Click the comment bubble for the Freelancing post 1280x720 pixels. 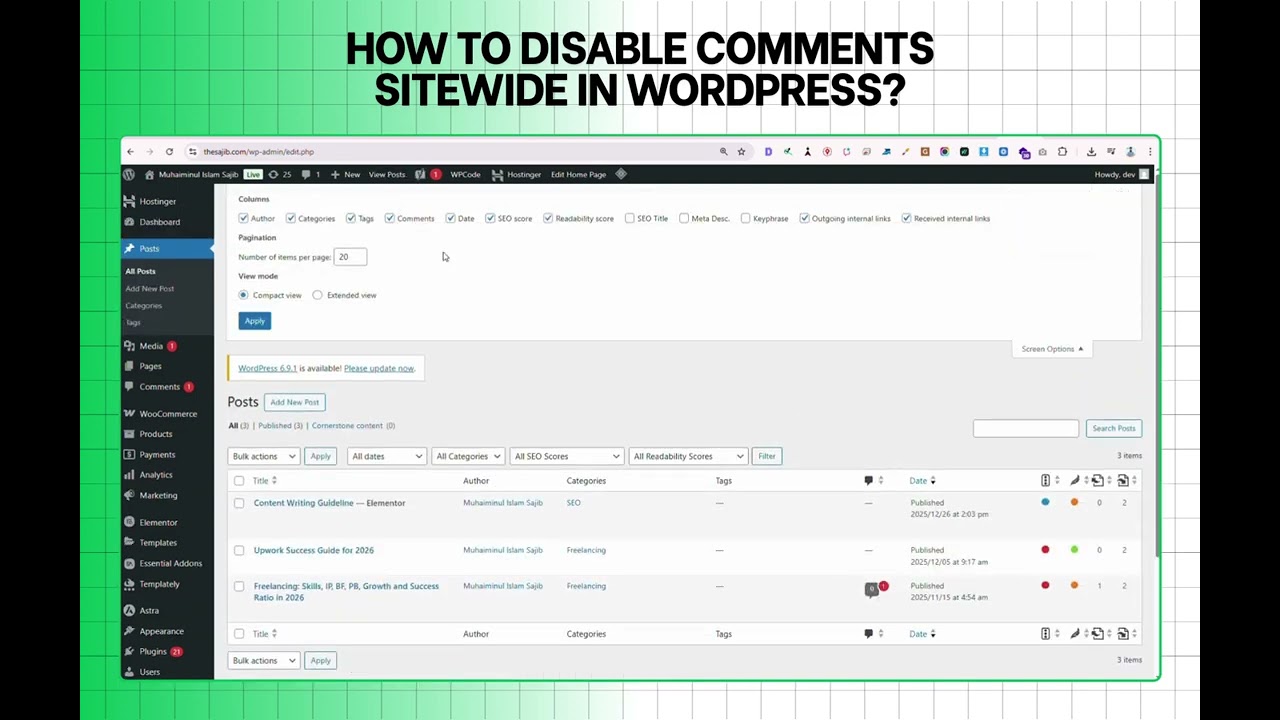point(872,590)
